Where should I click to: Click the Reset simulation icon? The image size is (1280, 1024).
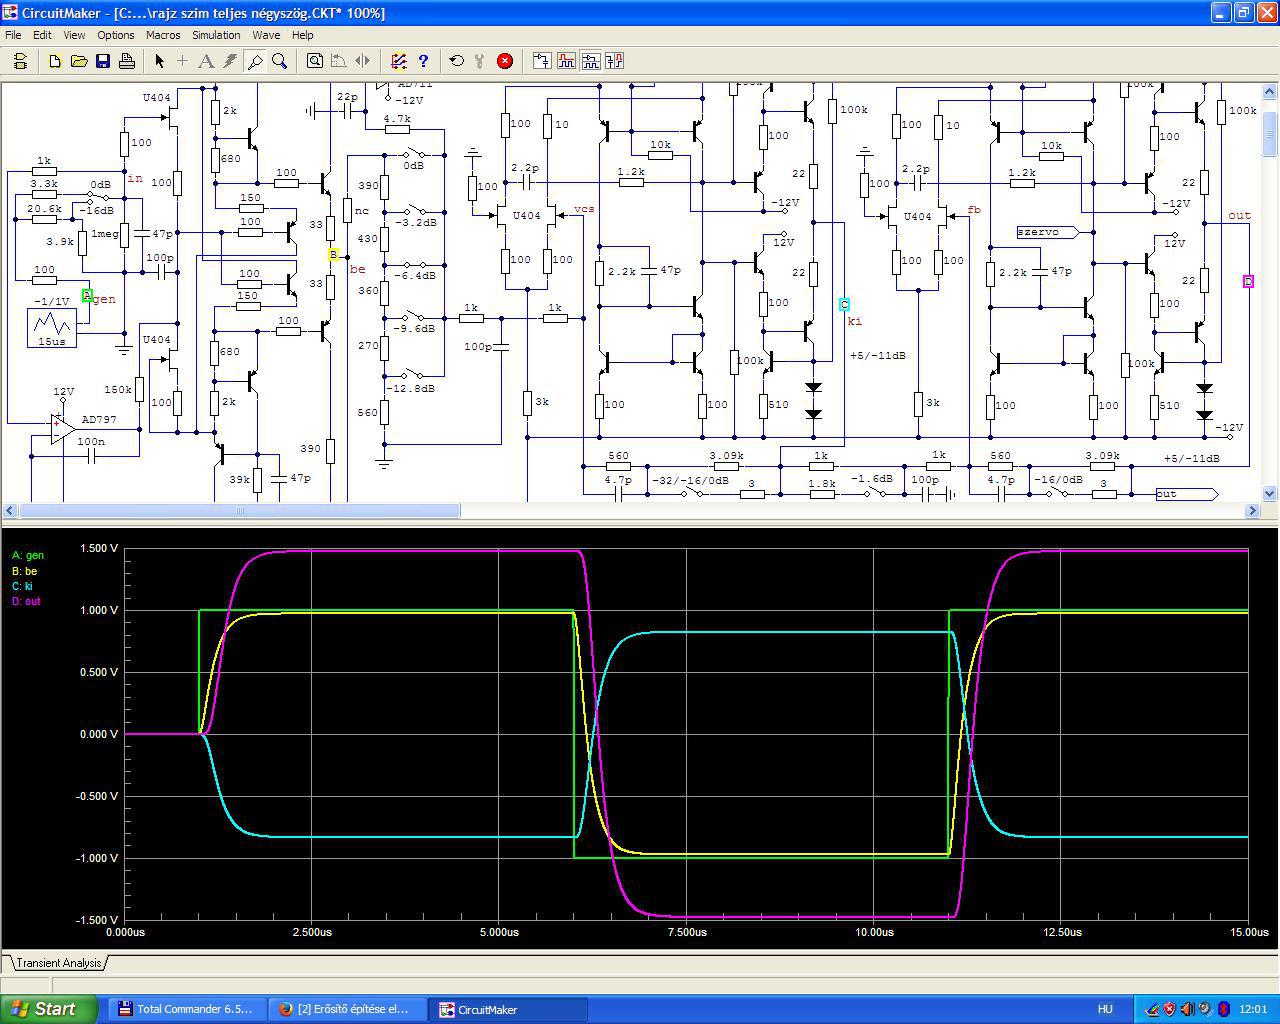457,61
